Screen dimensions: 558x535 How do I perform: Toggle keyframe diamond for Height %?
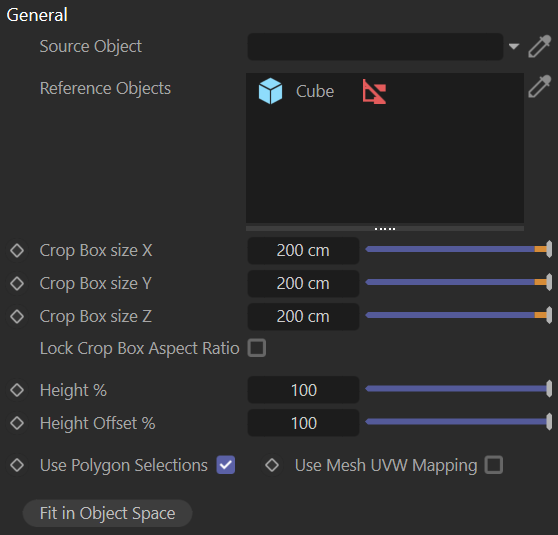point(17,390)
